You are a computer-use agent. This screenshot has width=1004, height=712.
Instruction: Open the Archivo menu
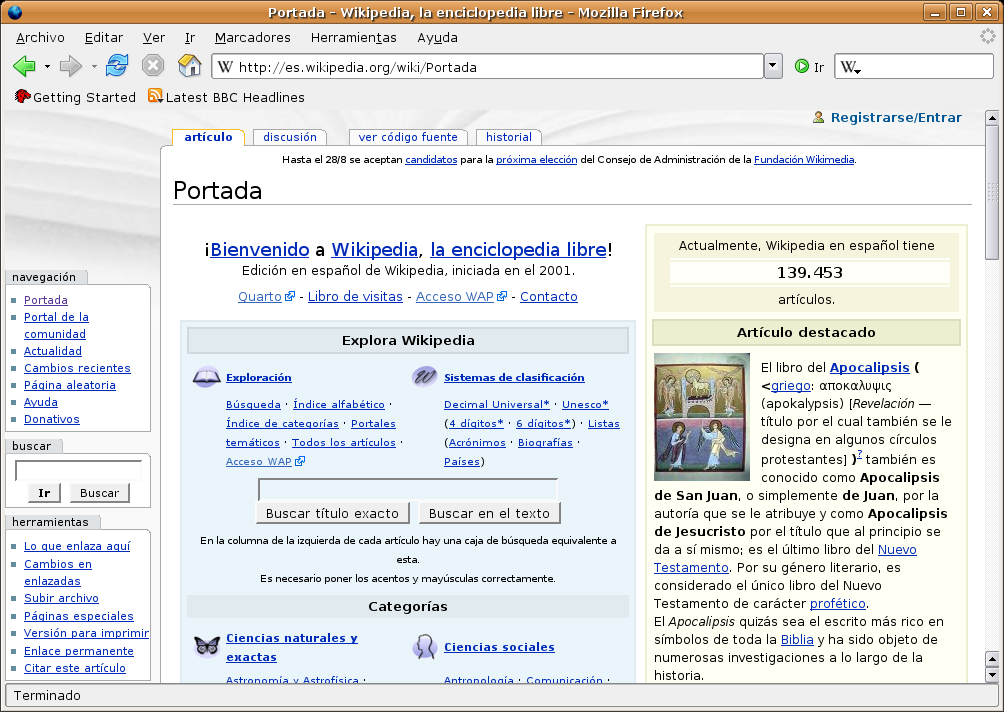click(40, 37)
